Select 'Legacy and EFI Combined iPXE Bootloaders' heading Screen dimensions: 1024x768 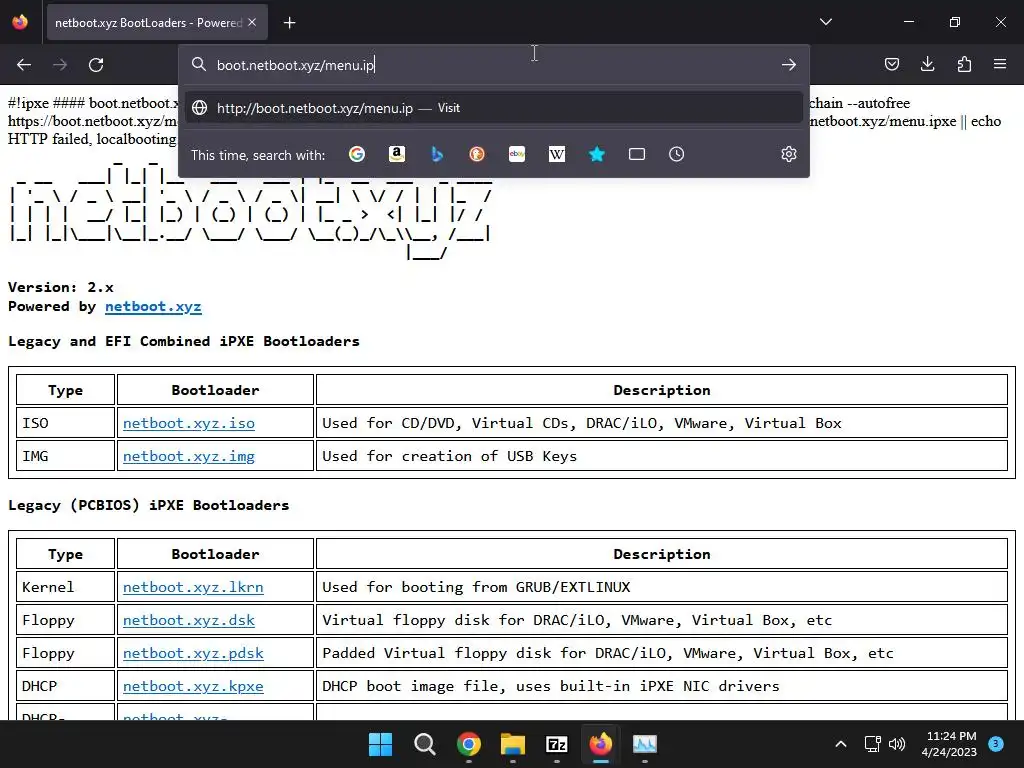(184, 342)
